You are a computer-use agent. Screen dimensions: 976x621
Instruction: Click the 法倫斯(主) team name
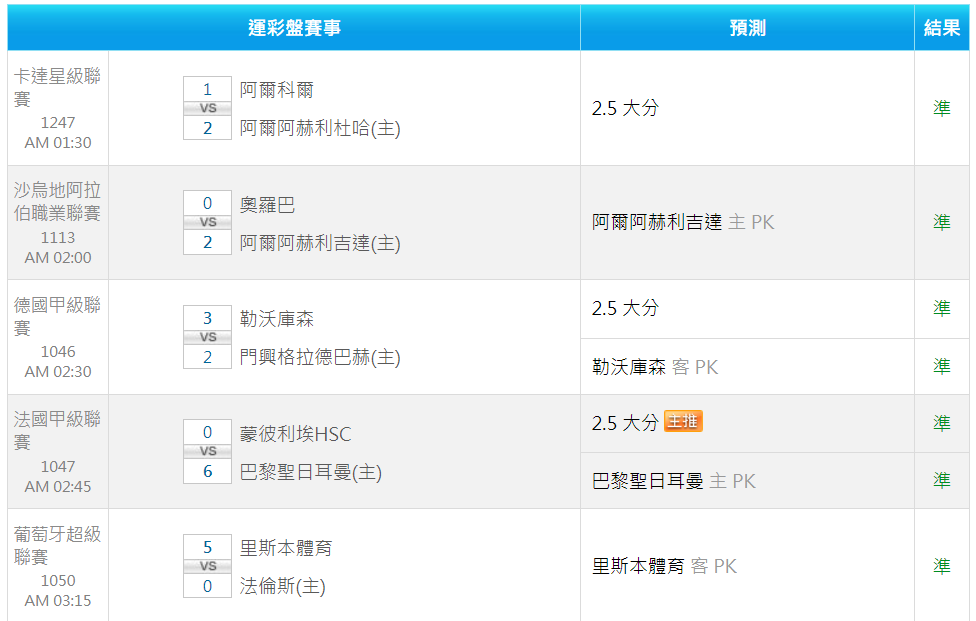click(x=283, y=586)
